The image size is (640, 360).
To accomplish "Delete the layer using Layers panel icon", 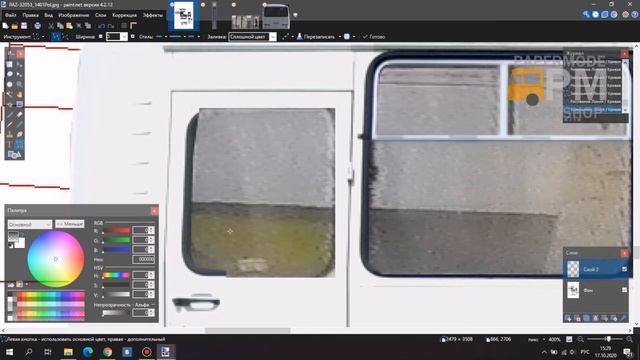I will (x=577, y=318).
